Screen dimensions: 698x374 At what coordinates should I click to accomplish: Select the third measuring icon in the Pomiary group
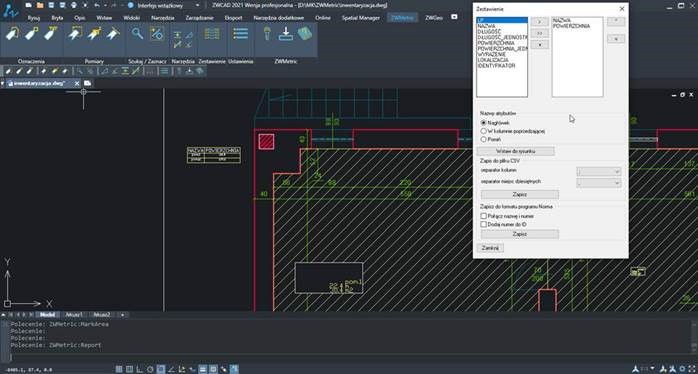pyautogui.click(x=113, y=34)
